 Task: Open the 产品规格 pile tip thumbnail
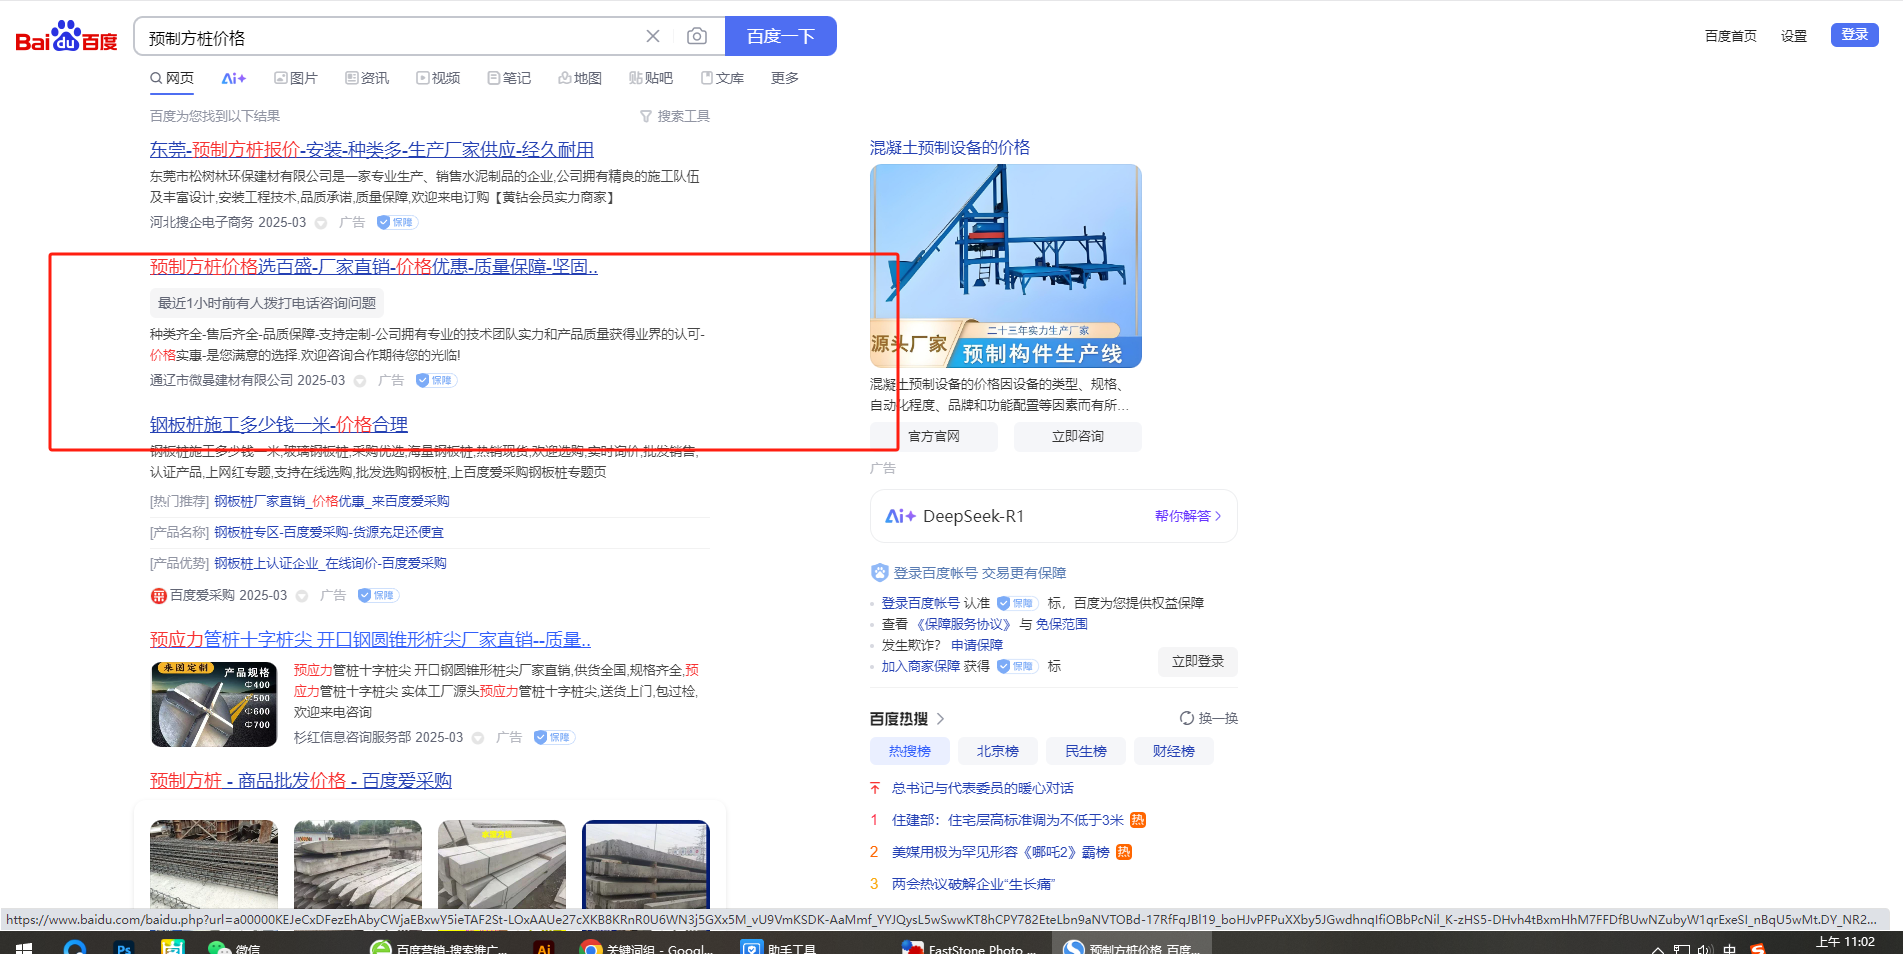pos(214,704)
